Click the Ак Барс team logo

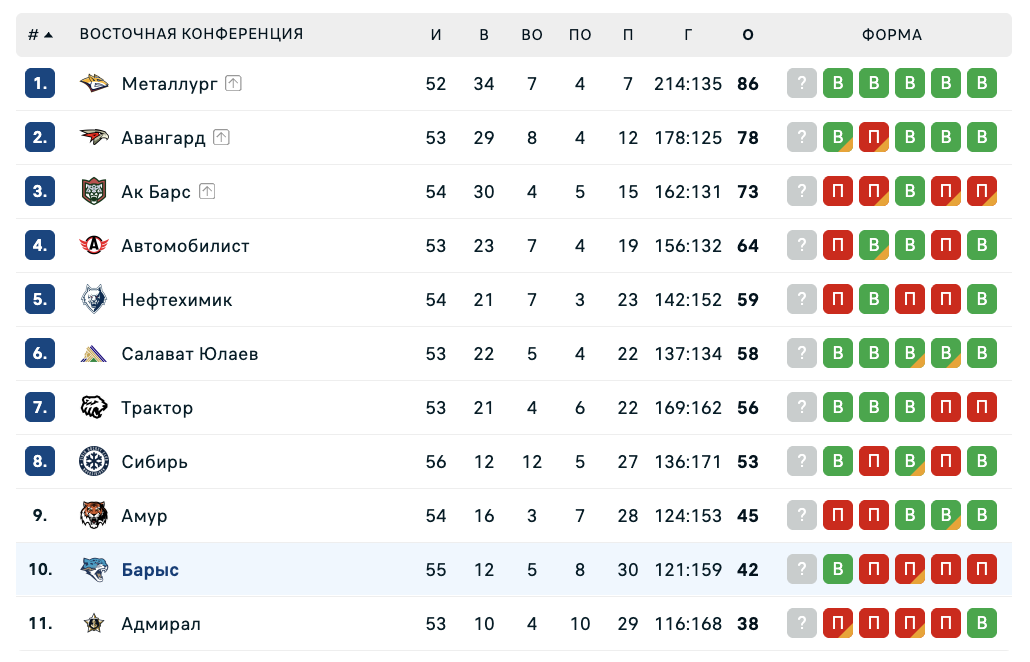pyautogui.click(x=93, y=192)
